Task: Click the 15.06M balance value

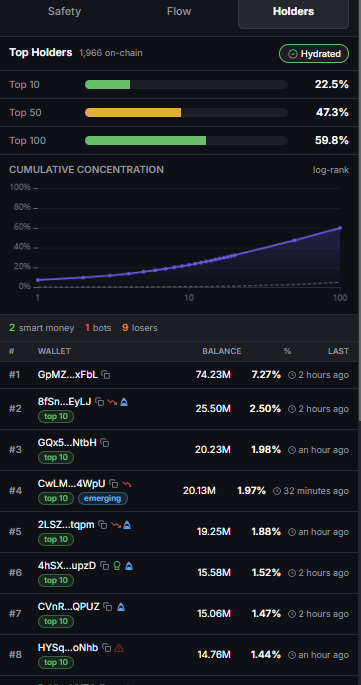Action: [x=214, y=614]
